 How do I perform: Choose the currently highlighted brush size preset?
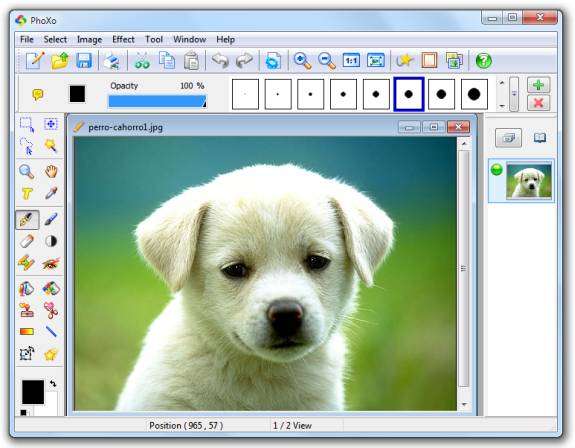(409, 94)
